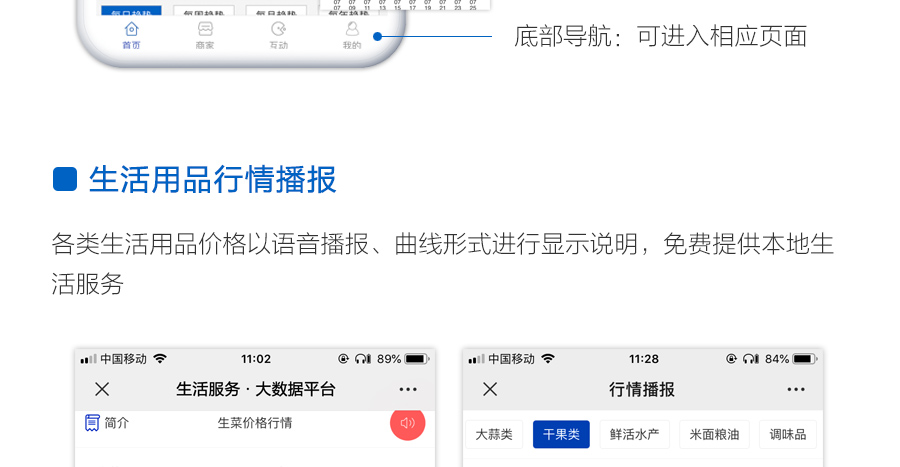The width and height of the screenshot is (900, 467).
Task: Open the three-dot menu on 行情播报 header
Action: tap(796, 389)
